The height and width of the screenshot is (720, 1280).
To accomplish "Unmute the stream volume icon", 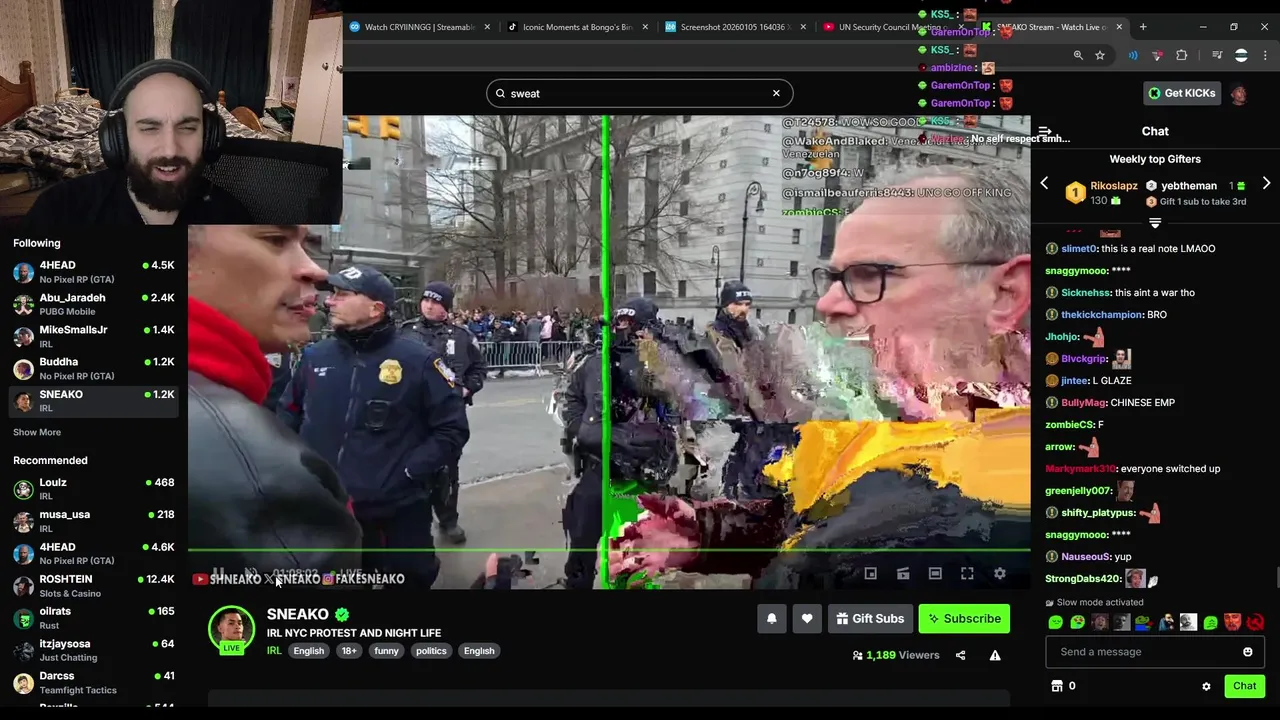I will pos(251,574).
